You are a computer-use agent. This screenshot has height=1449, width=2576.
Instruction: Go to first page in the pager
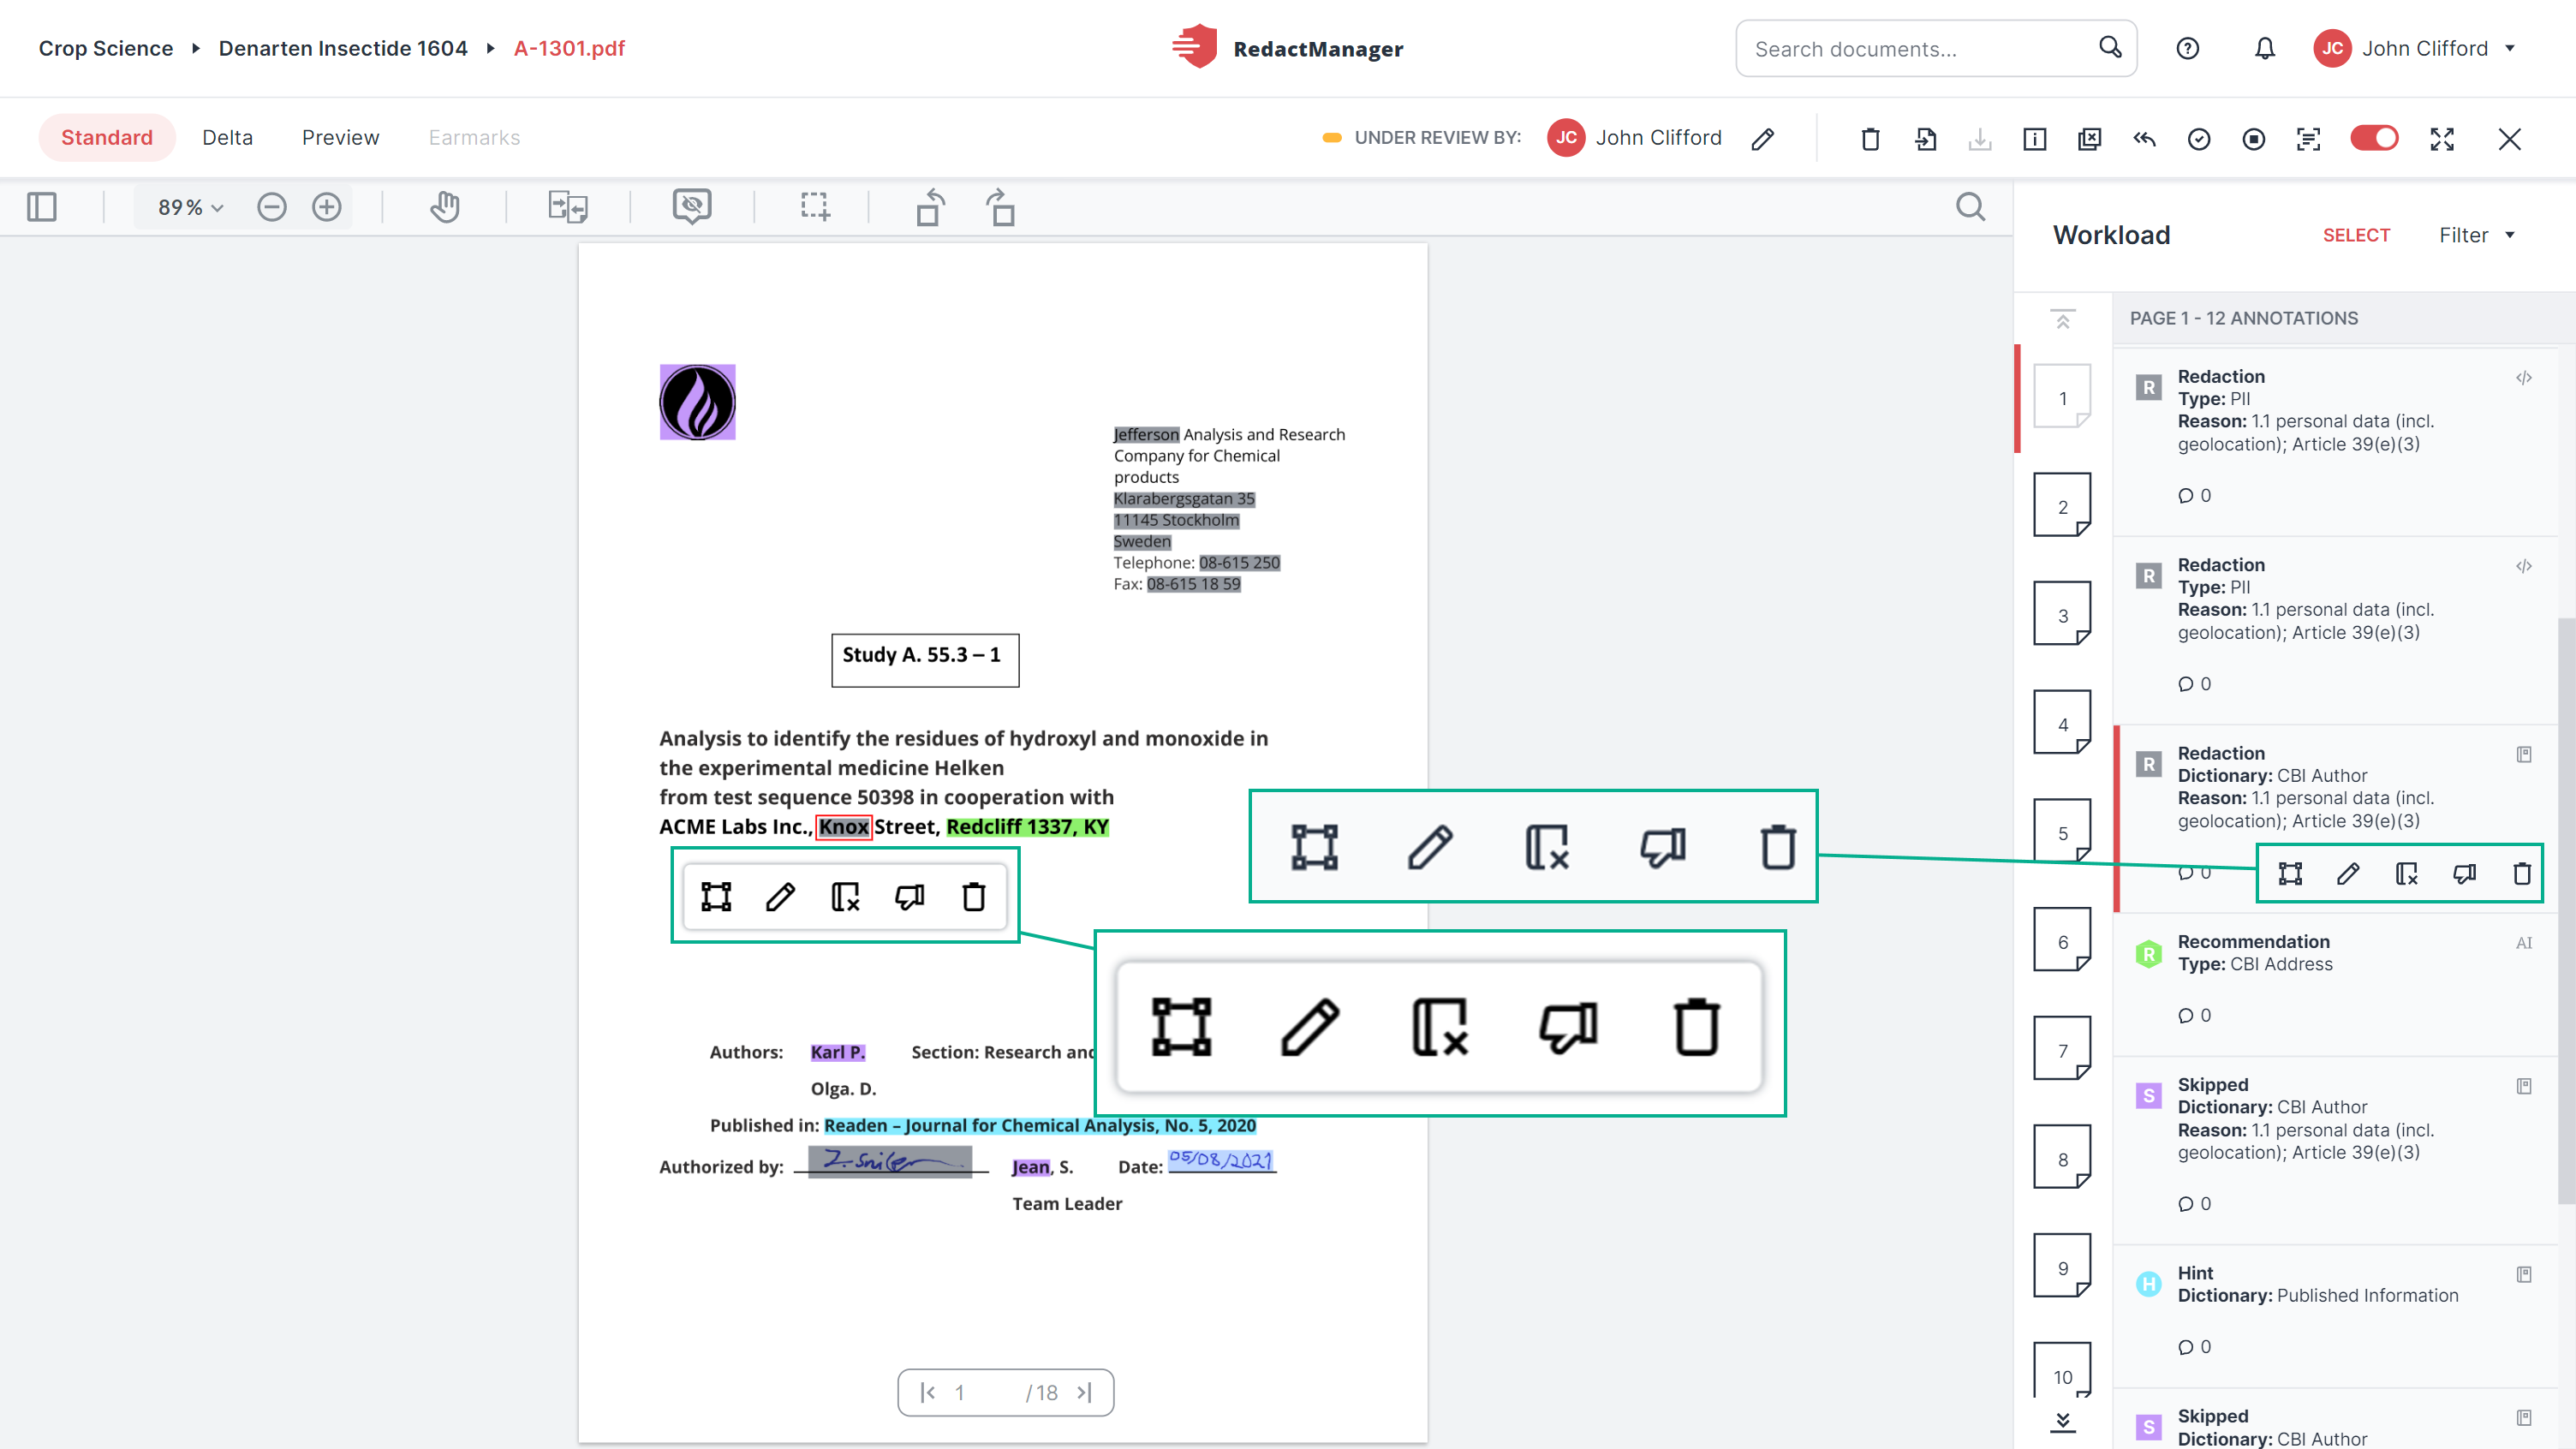click(x=927, y=1392)
